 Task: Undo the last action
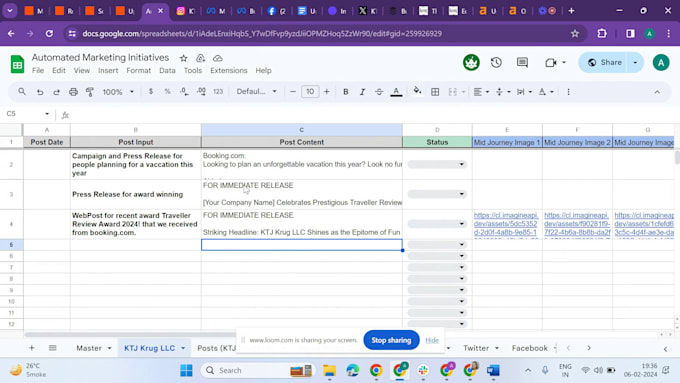point(39,92)
